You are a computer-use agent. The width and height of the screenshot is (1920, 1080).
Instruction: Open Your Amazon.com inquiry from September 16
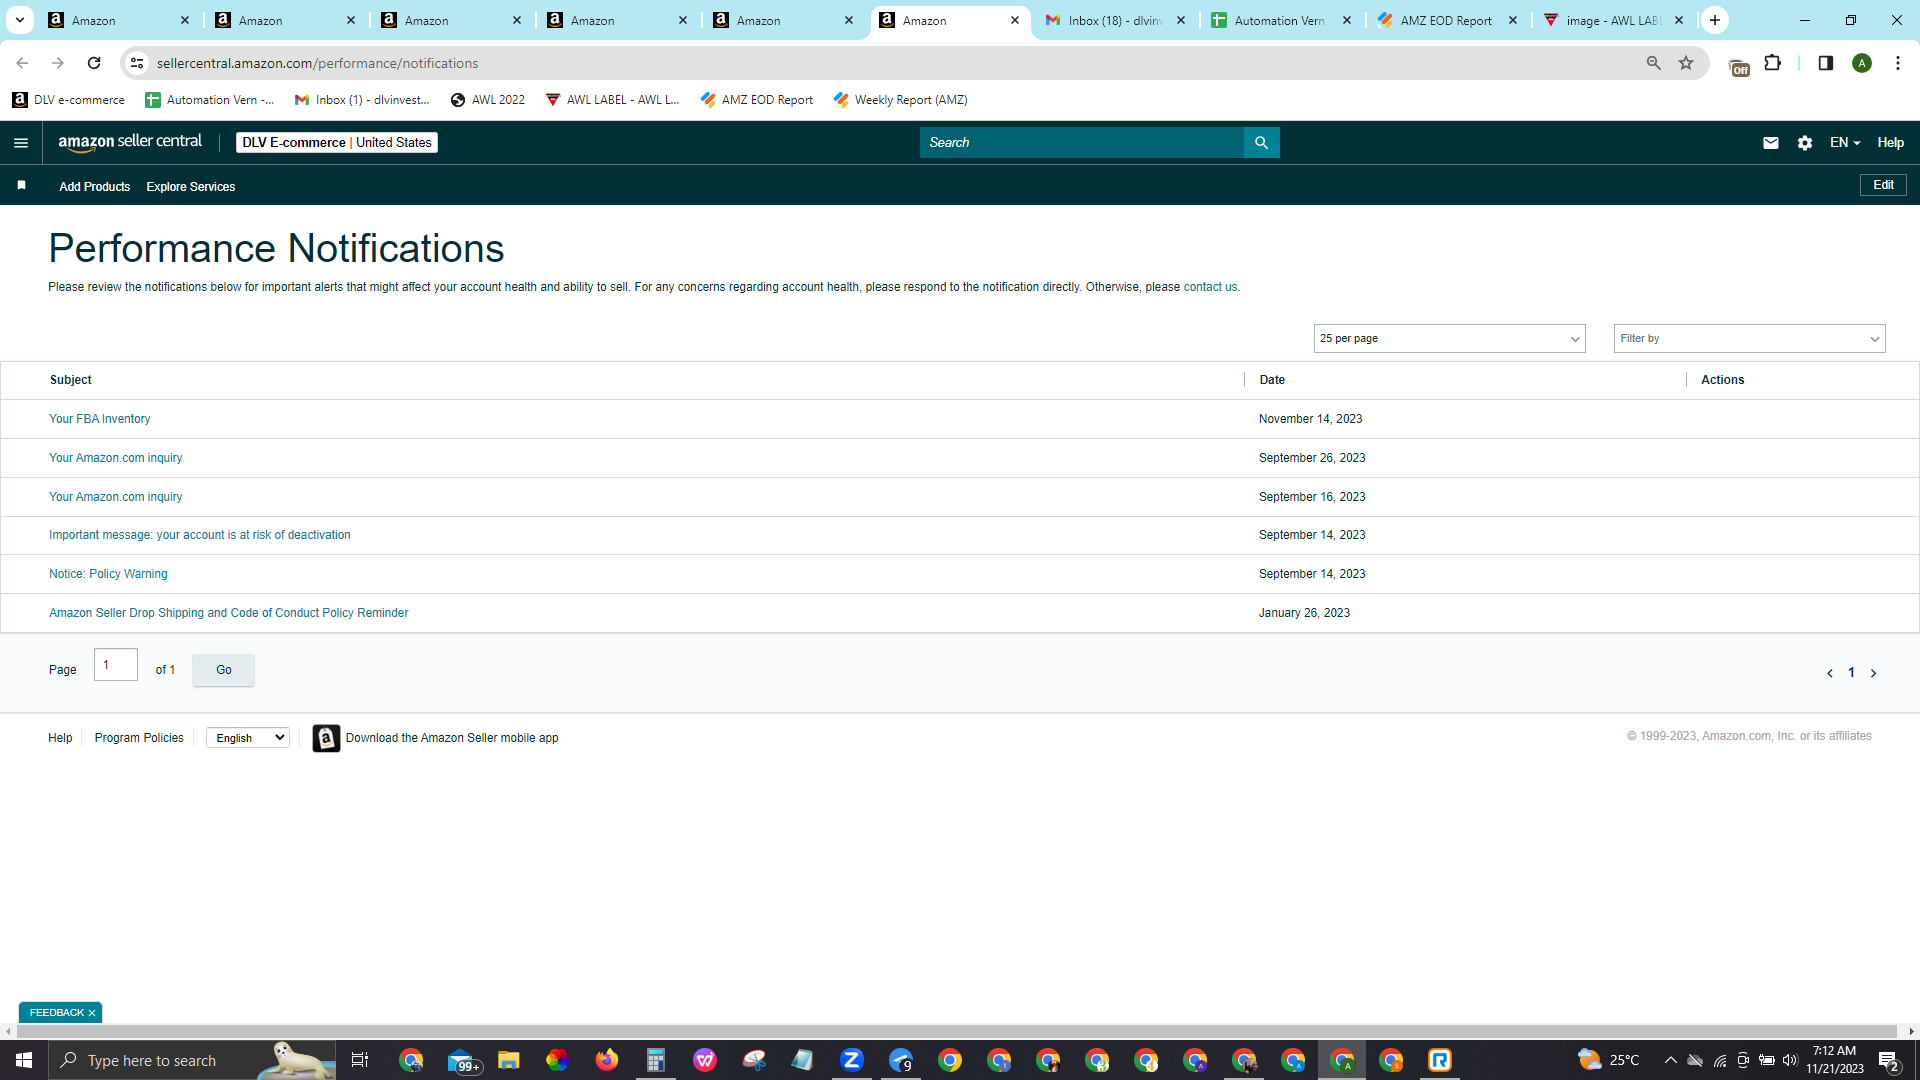(x=115, y=497)
